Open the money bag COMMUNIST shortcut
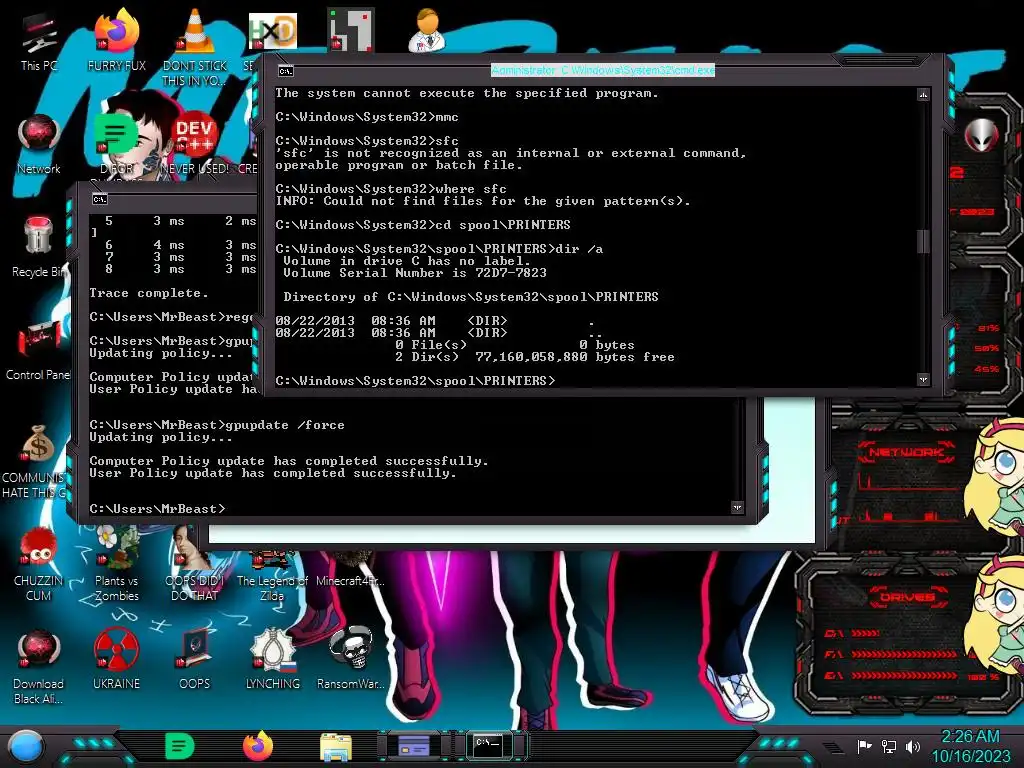 (x=37, y=461)
